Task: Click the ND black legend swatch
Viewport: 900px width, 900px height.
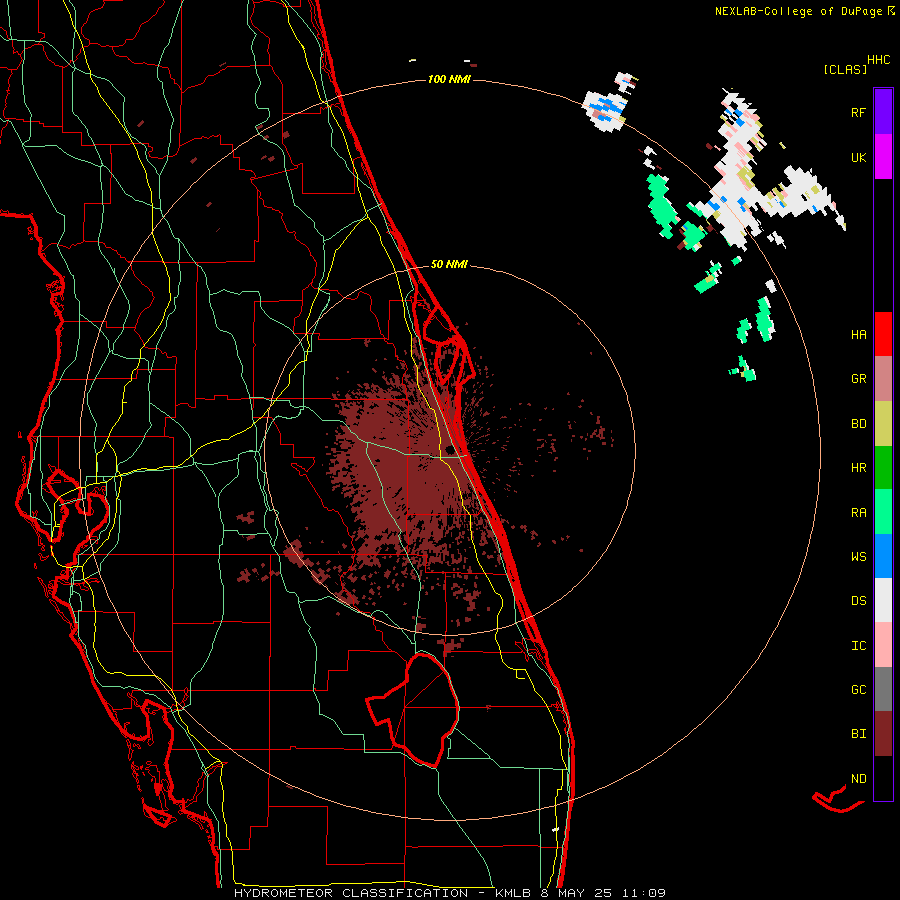Action: point(883,778)
